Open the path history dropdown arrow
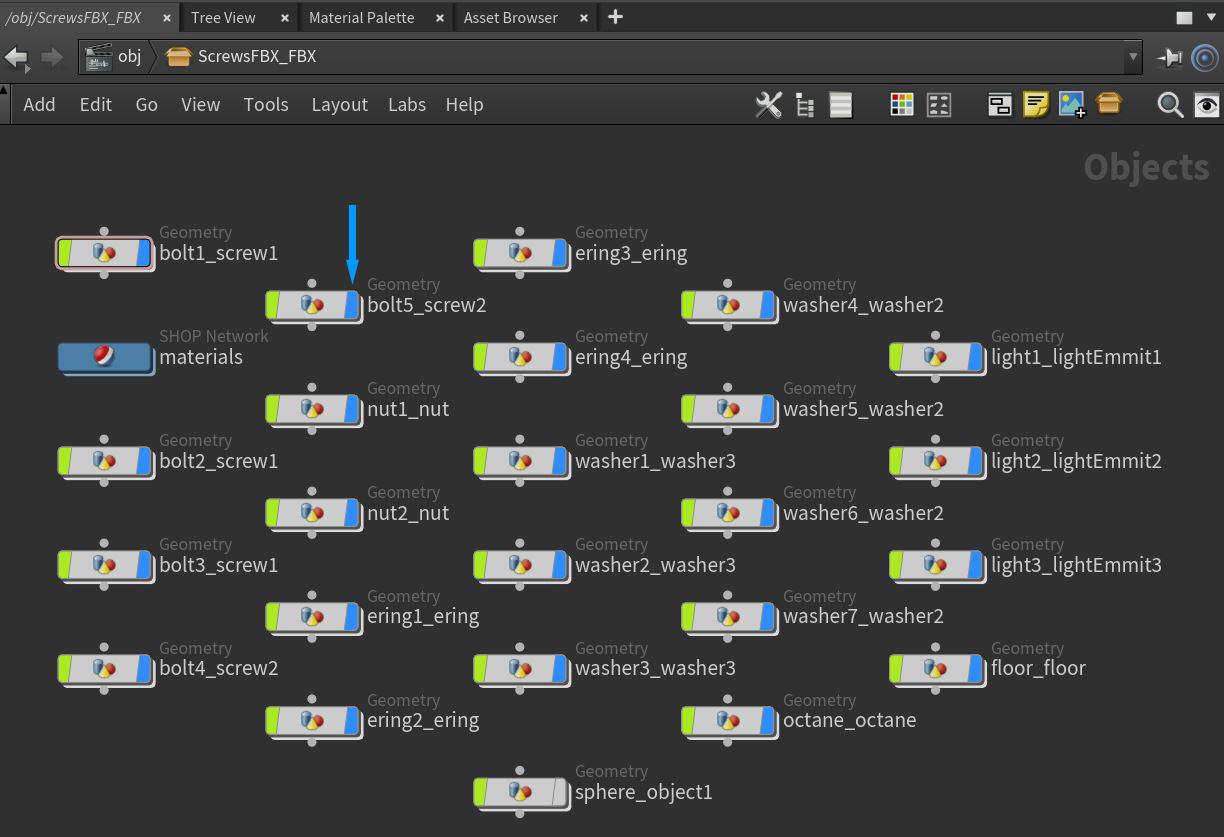Screen dimensions: 1224x837 point(1132,57)
